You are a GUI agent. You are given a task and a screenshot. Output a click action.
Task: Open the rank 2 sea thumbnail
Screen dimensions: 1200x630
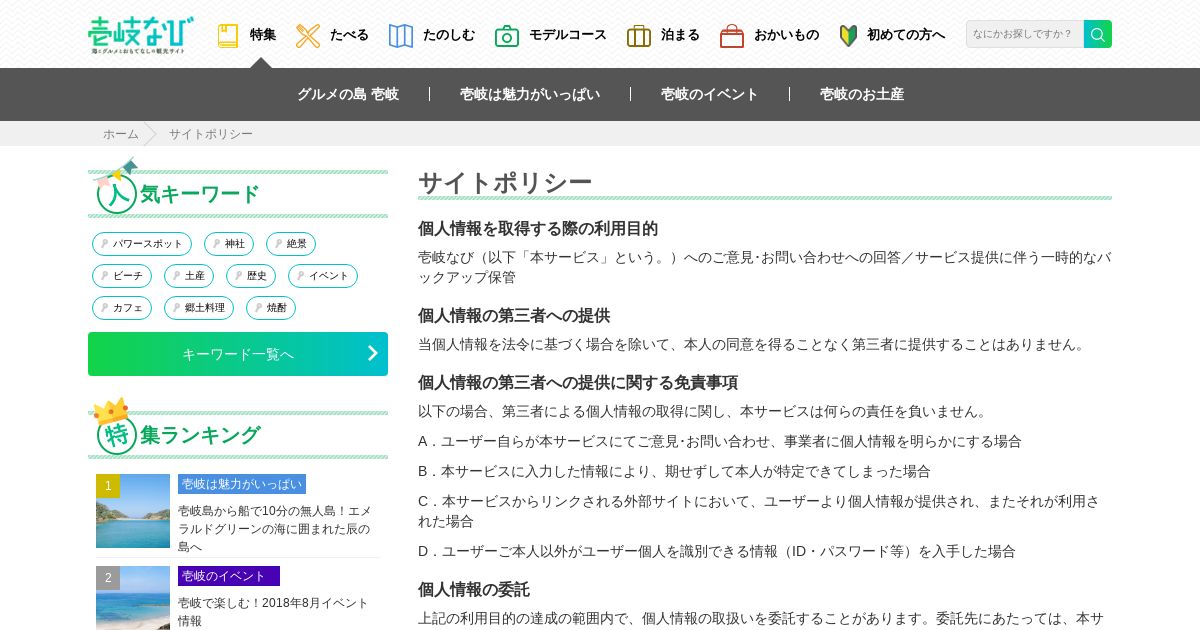(x=133, y=598)
